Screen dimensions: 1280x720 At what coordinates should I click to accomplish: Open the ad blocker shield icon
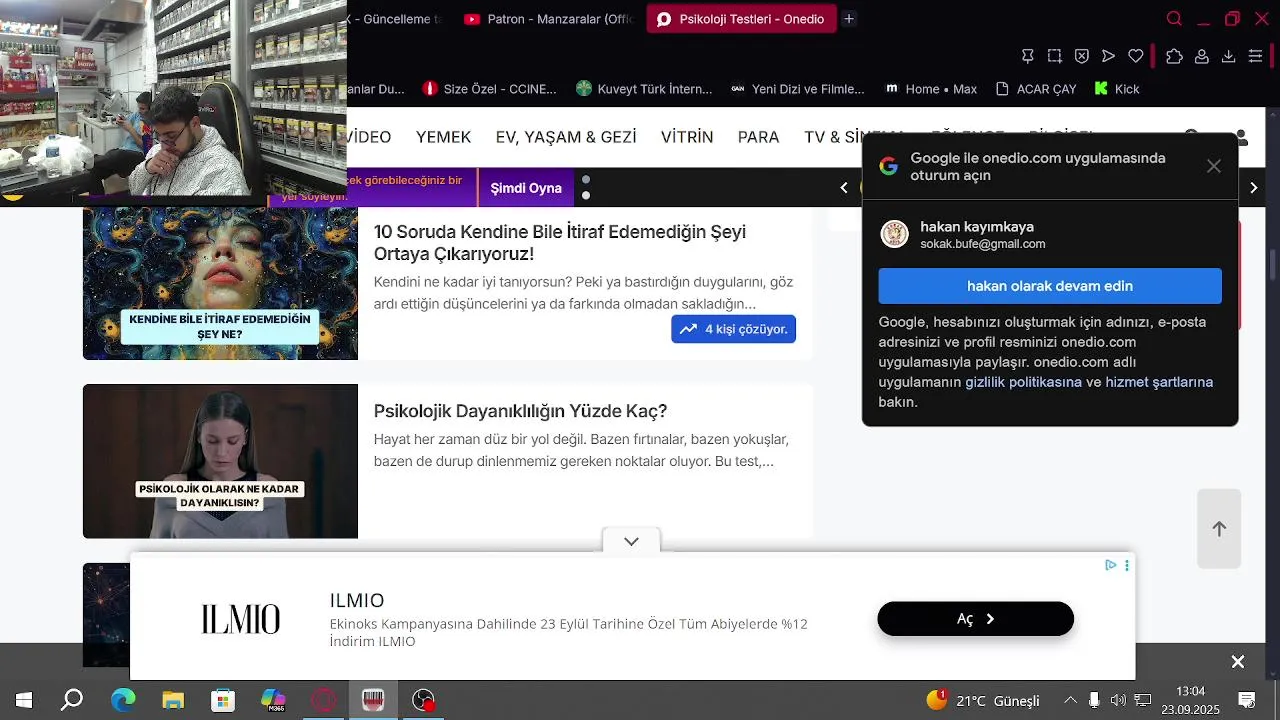(1082, 56)
